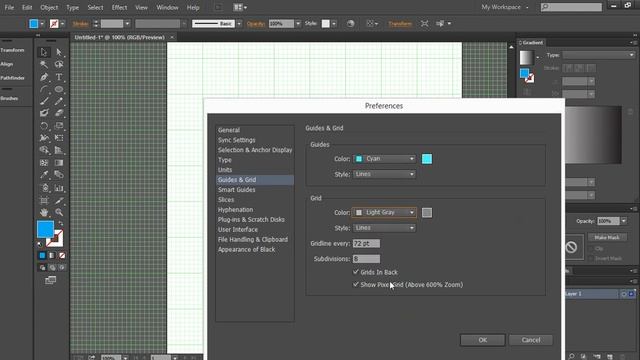This screenshot has height=360, width=640.
Task: Select the Symbol Sprayer tool
Action: [44, 188]
